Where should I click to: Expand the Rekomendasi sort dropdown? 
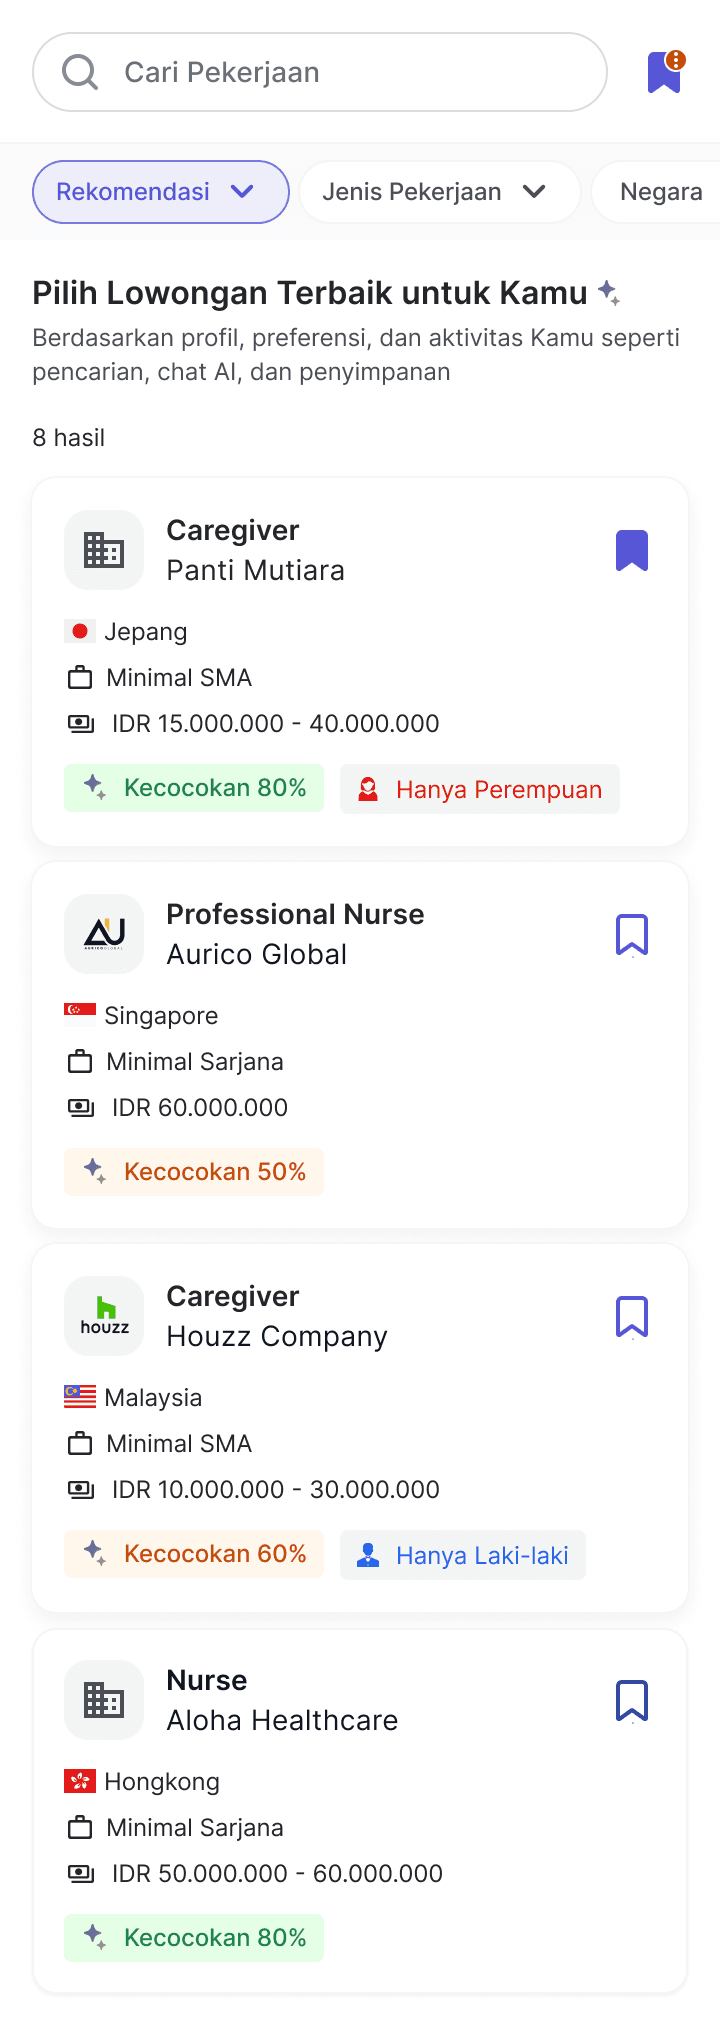(160, 192)
